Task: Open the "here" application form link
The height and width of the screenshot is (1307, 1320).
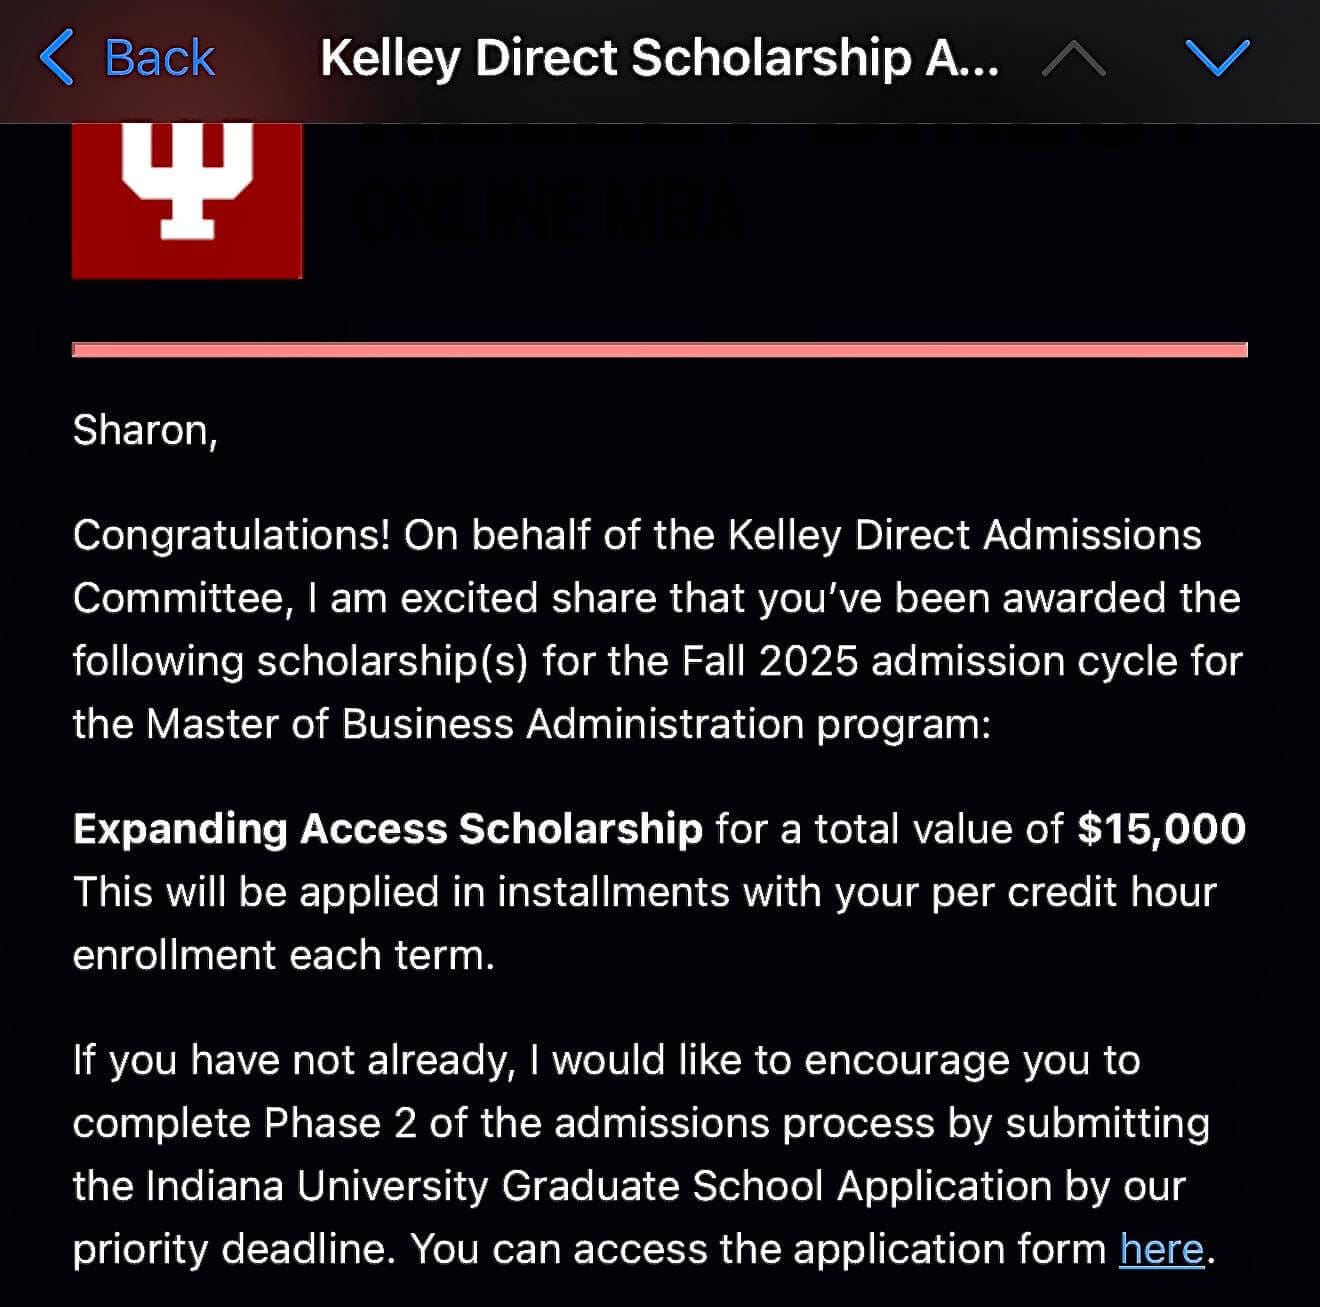Action: [x=1161, y=1249]
